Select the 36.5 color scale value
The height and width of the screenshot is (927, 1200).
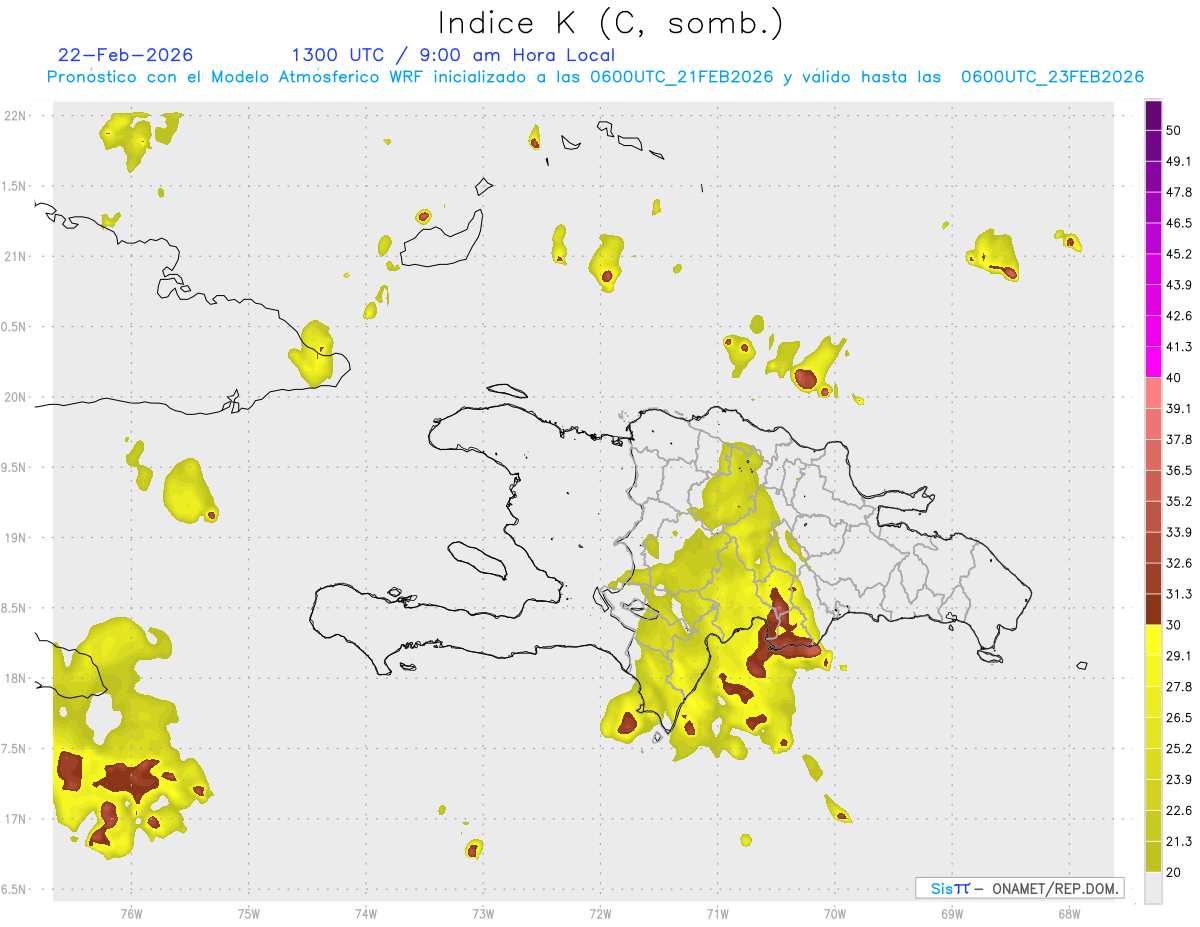click(x=1179, y=471)
